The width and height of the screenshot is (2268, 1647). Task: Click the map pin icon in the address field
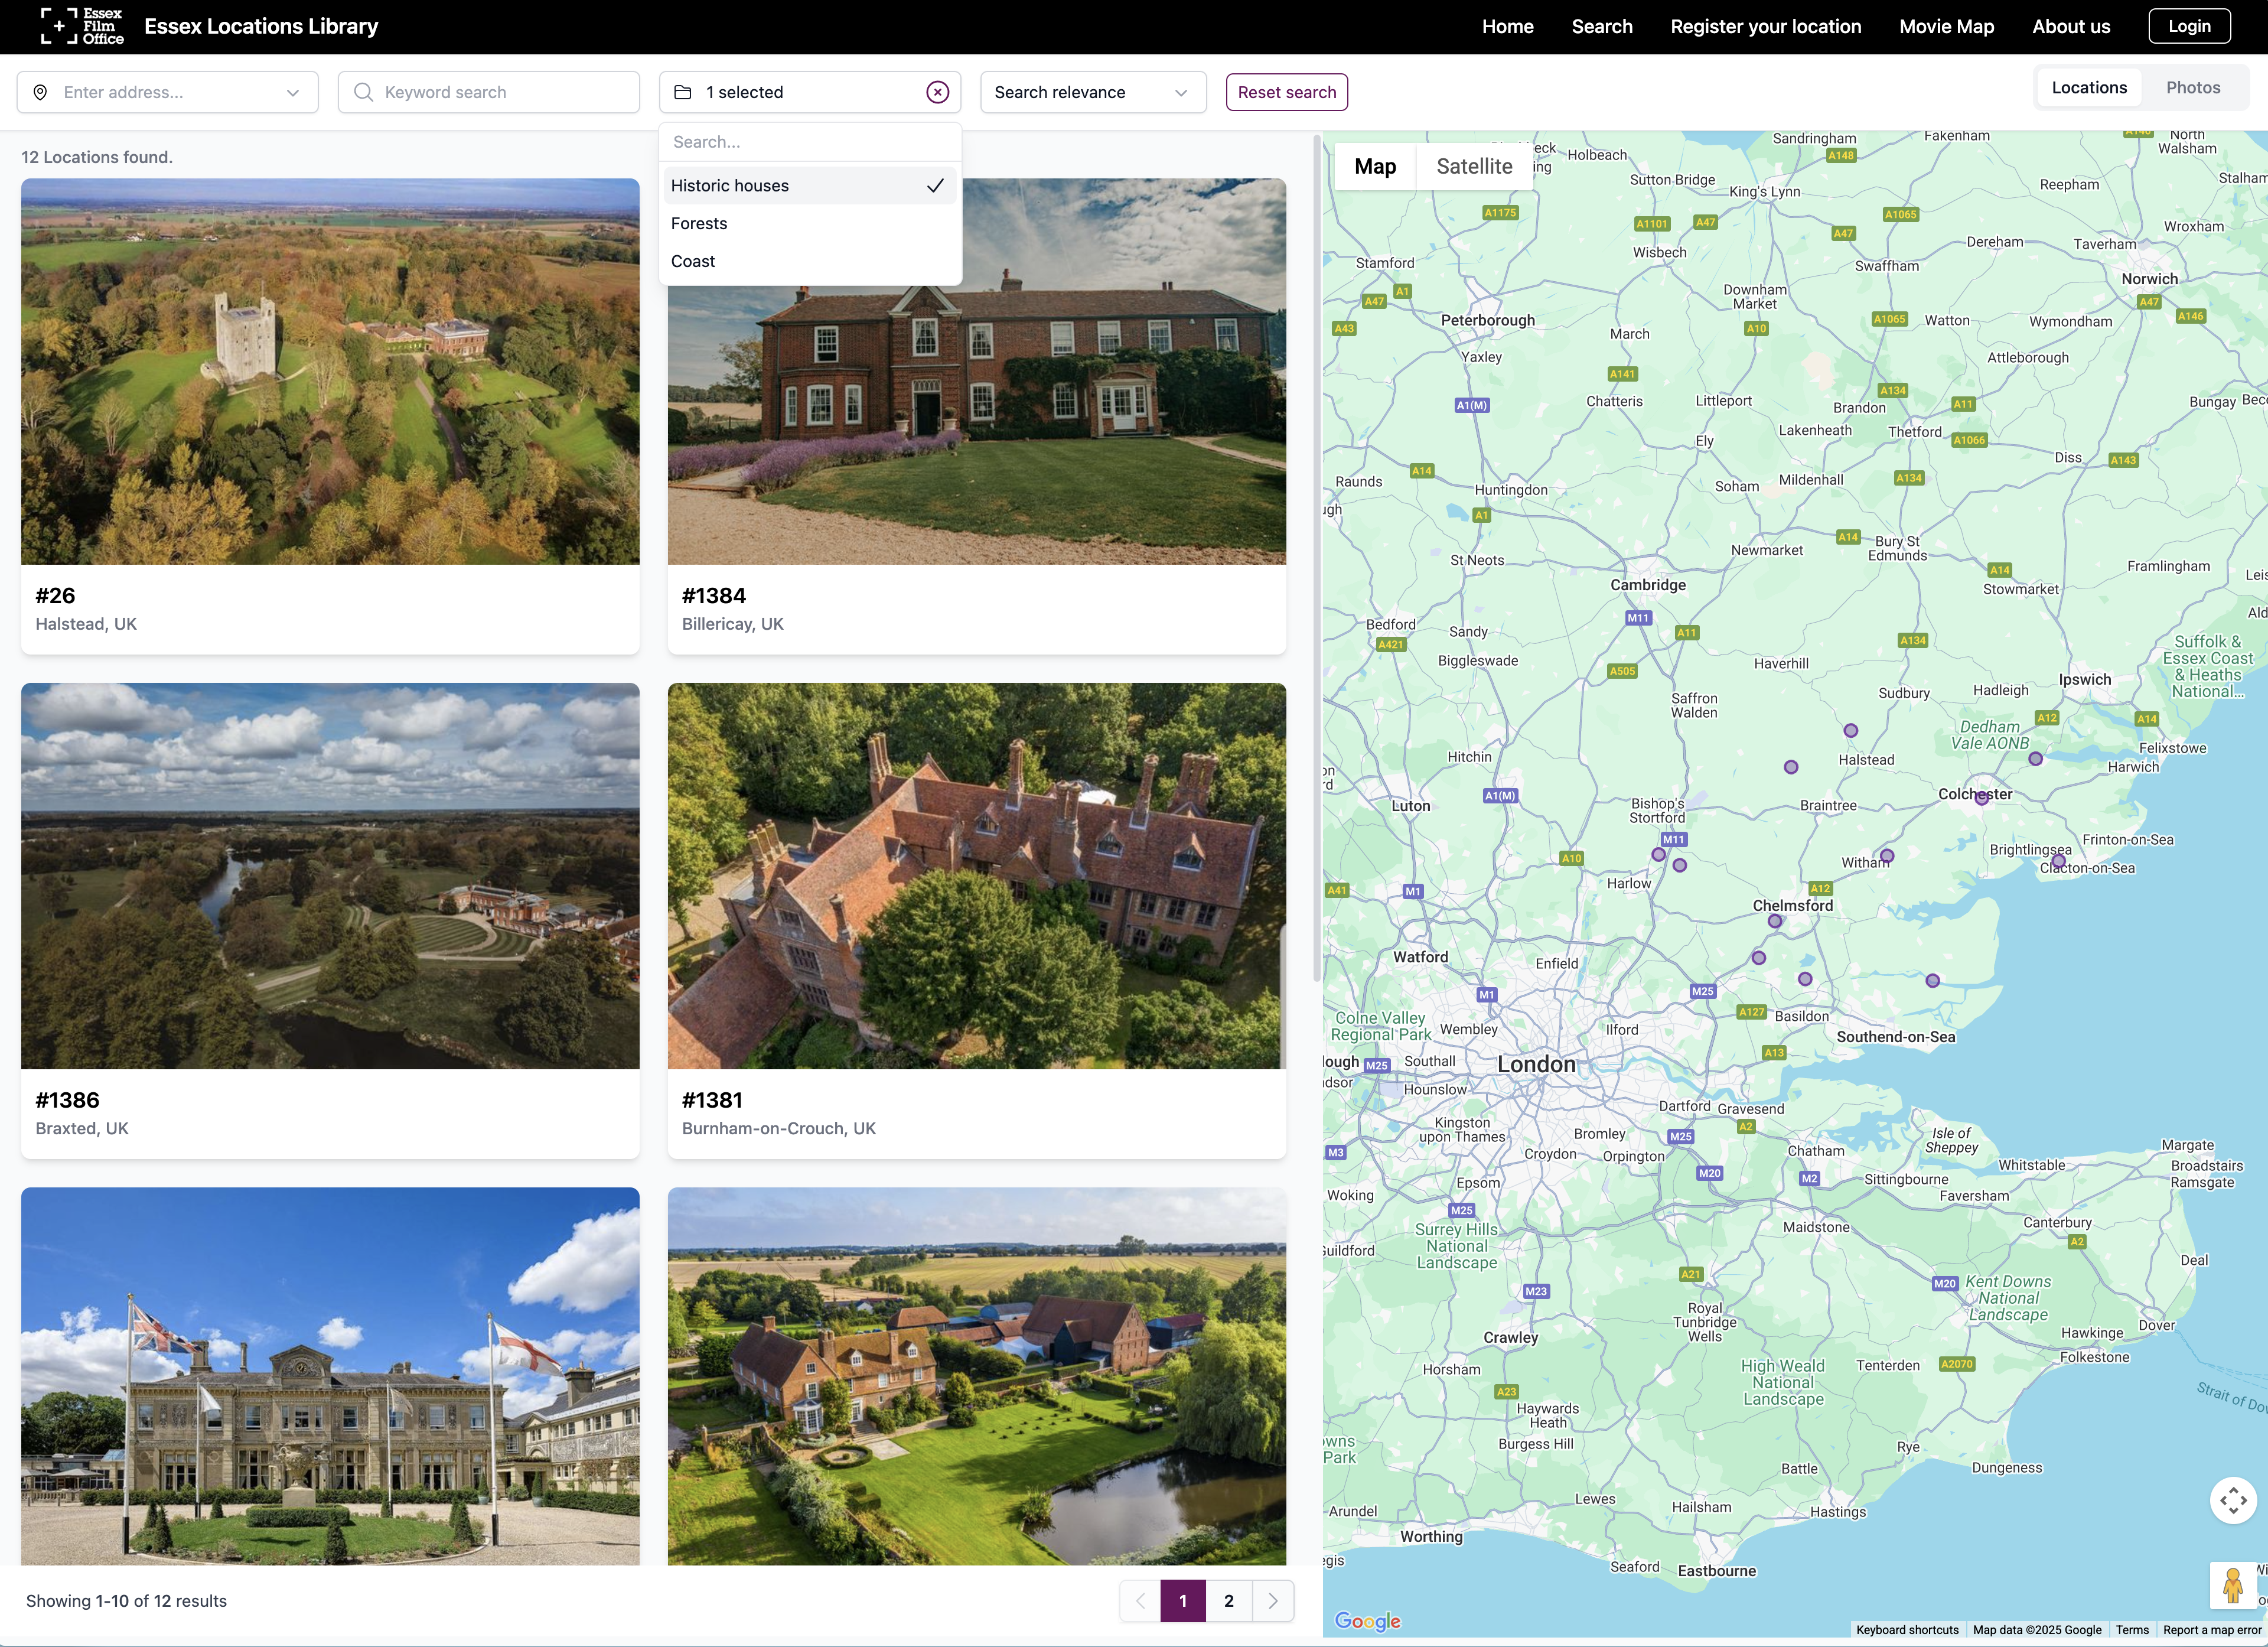(40, 92)
